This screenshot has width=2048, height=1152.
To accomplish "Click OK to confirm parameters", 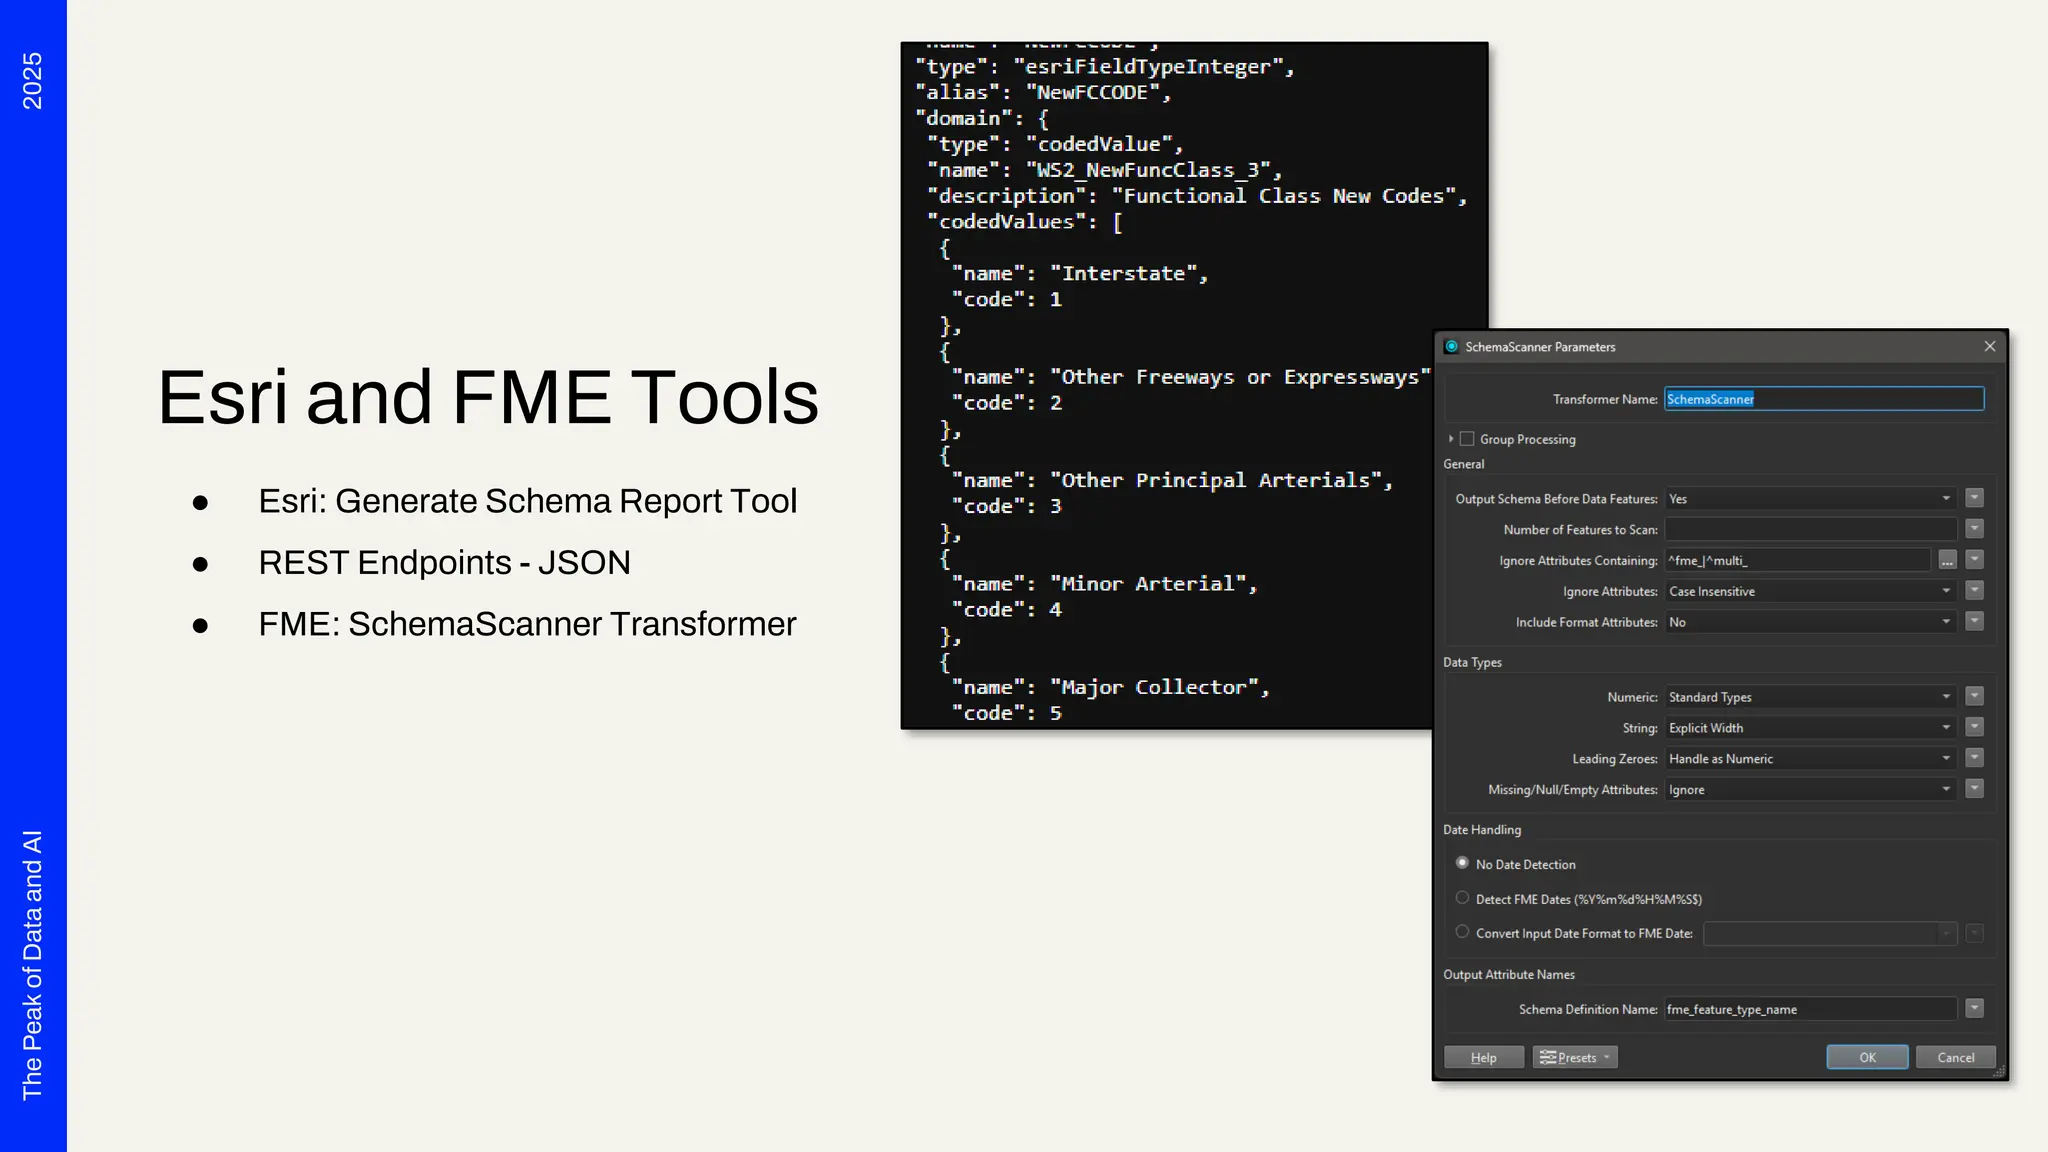I will pos(1867,1058).
